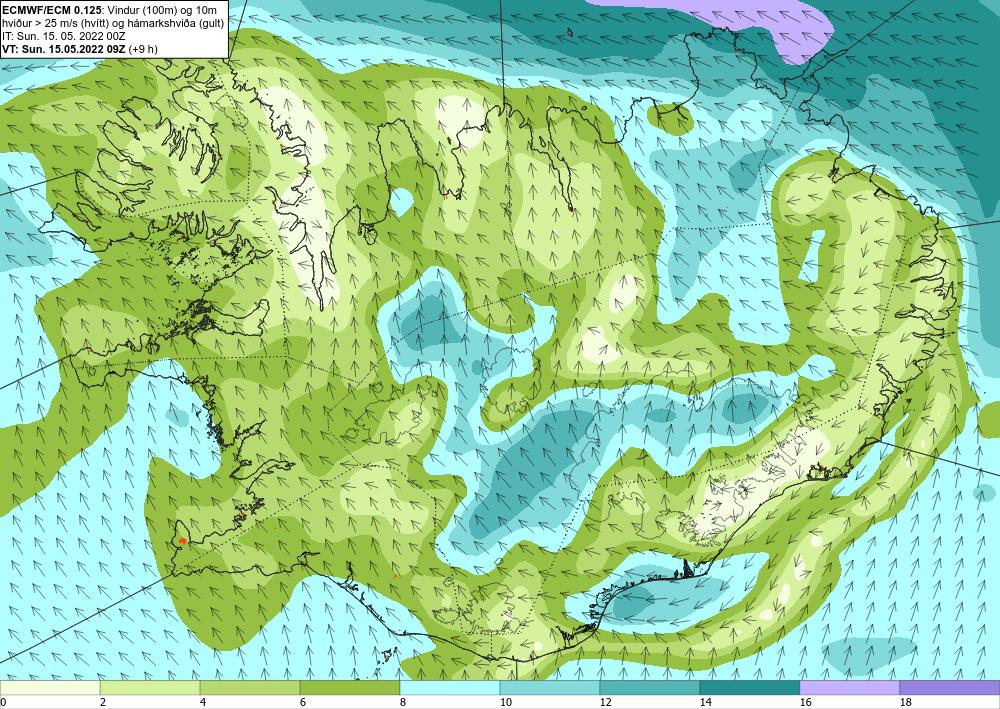1000x709 pixels.
Task: Select the light cyan 8–10 legend swatch
Action: 450,688
